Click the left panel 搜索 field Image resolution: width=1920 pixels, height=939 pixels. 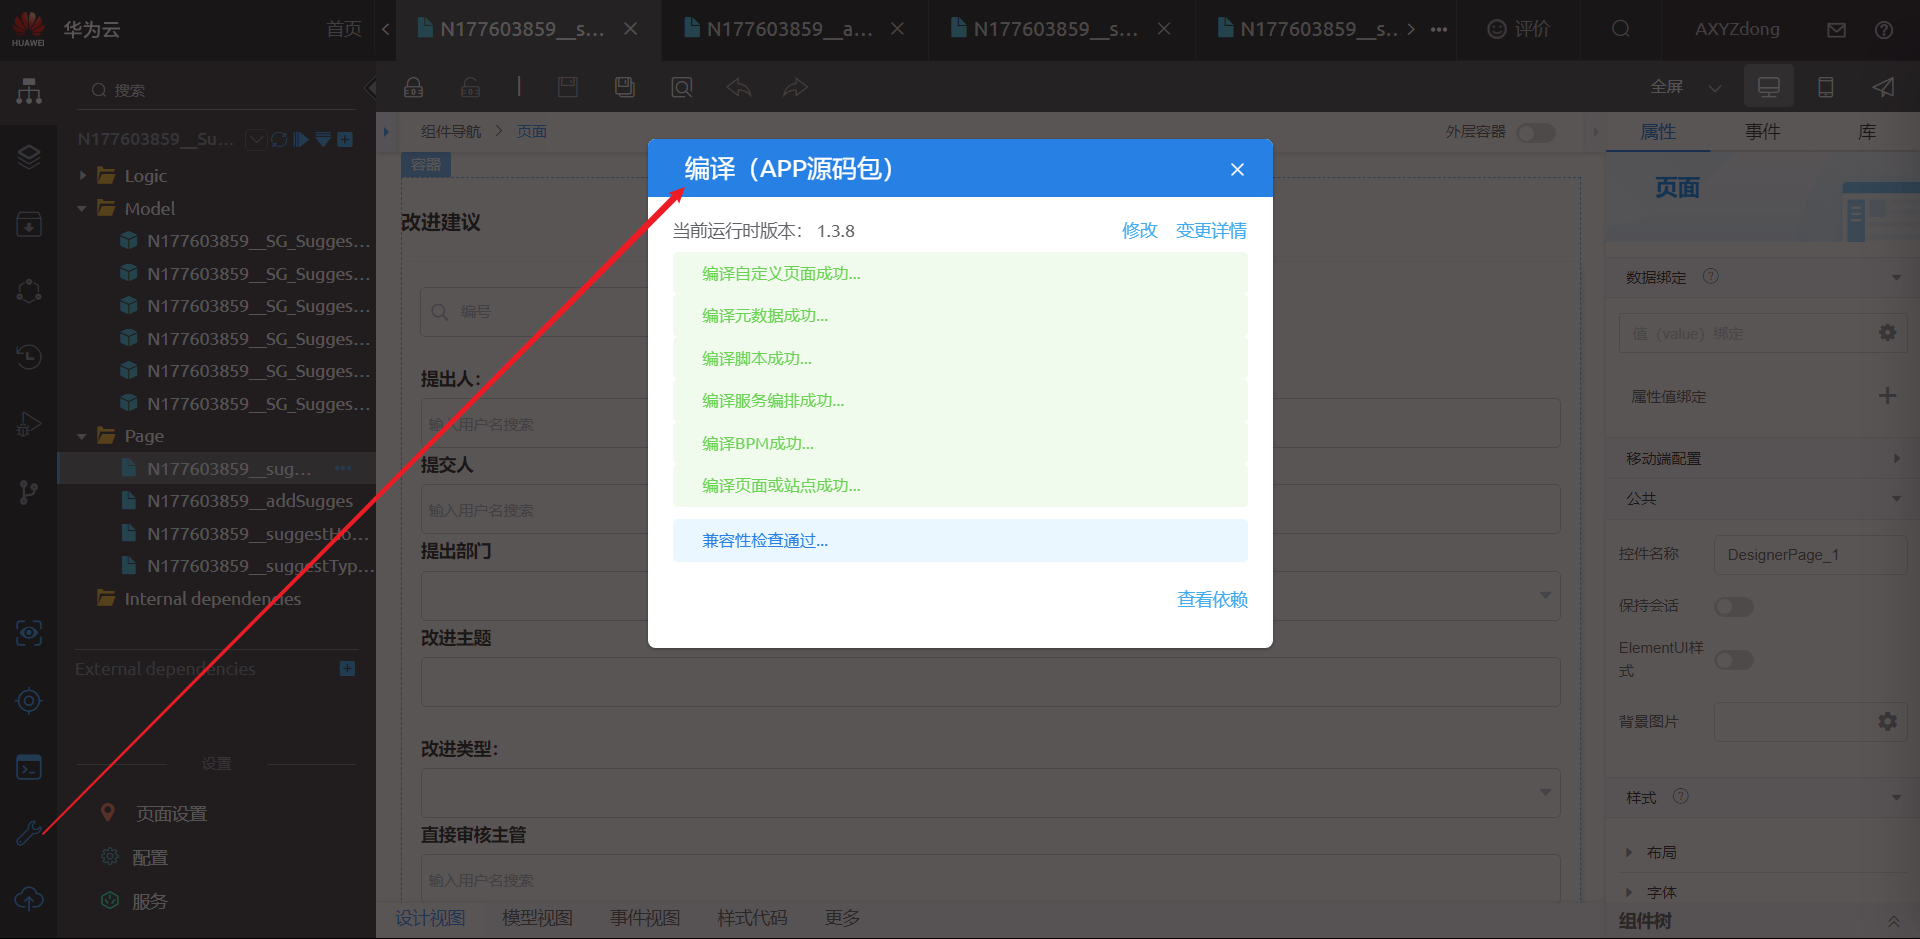click(x=216, y=90)
